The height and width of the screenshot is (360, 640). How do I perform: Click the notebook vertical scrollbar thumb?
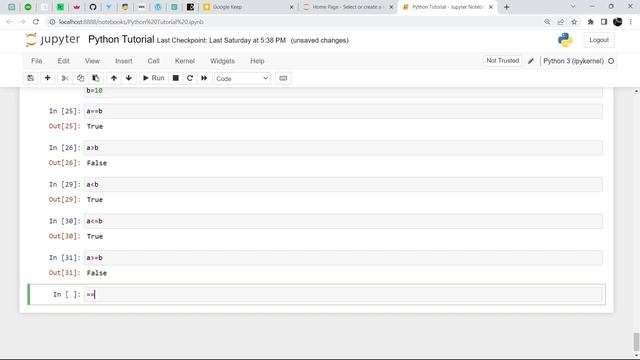636,342
